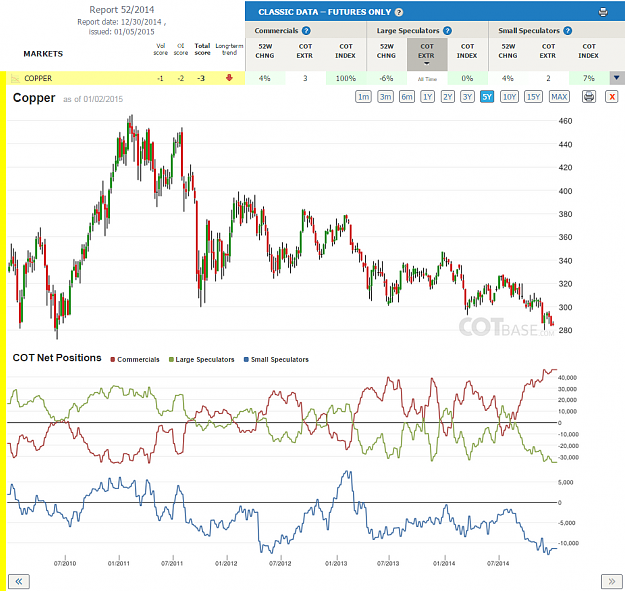This screenshot has height=591, width=625.
Task: Toggle Commercials series in COT legend
Action: (x=135, y=359)
